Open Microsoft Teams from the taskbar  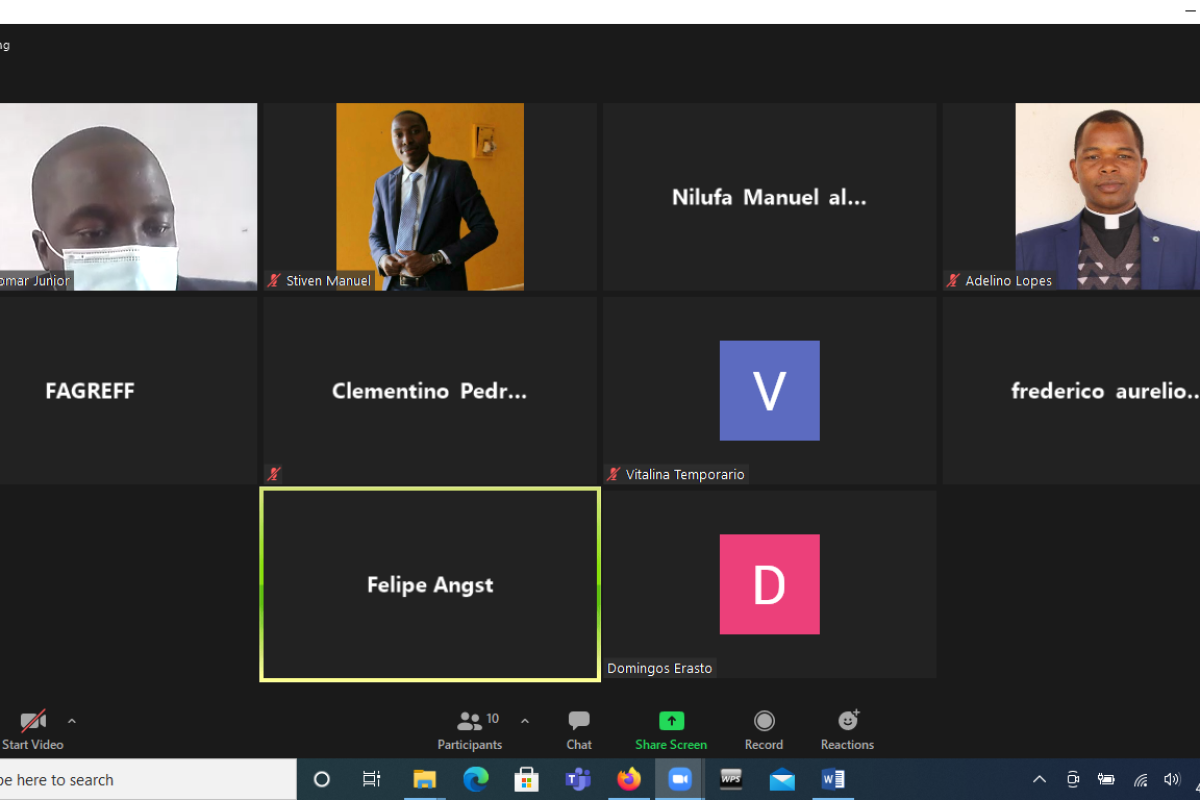(578, 779)
